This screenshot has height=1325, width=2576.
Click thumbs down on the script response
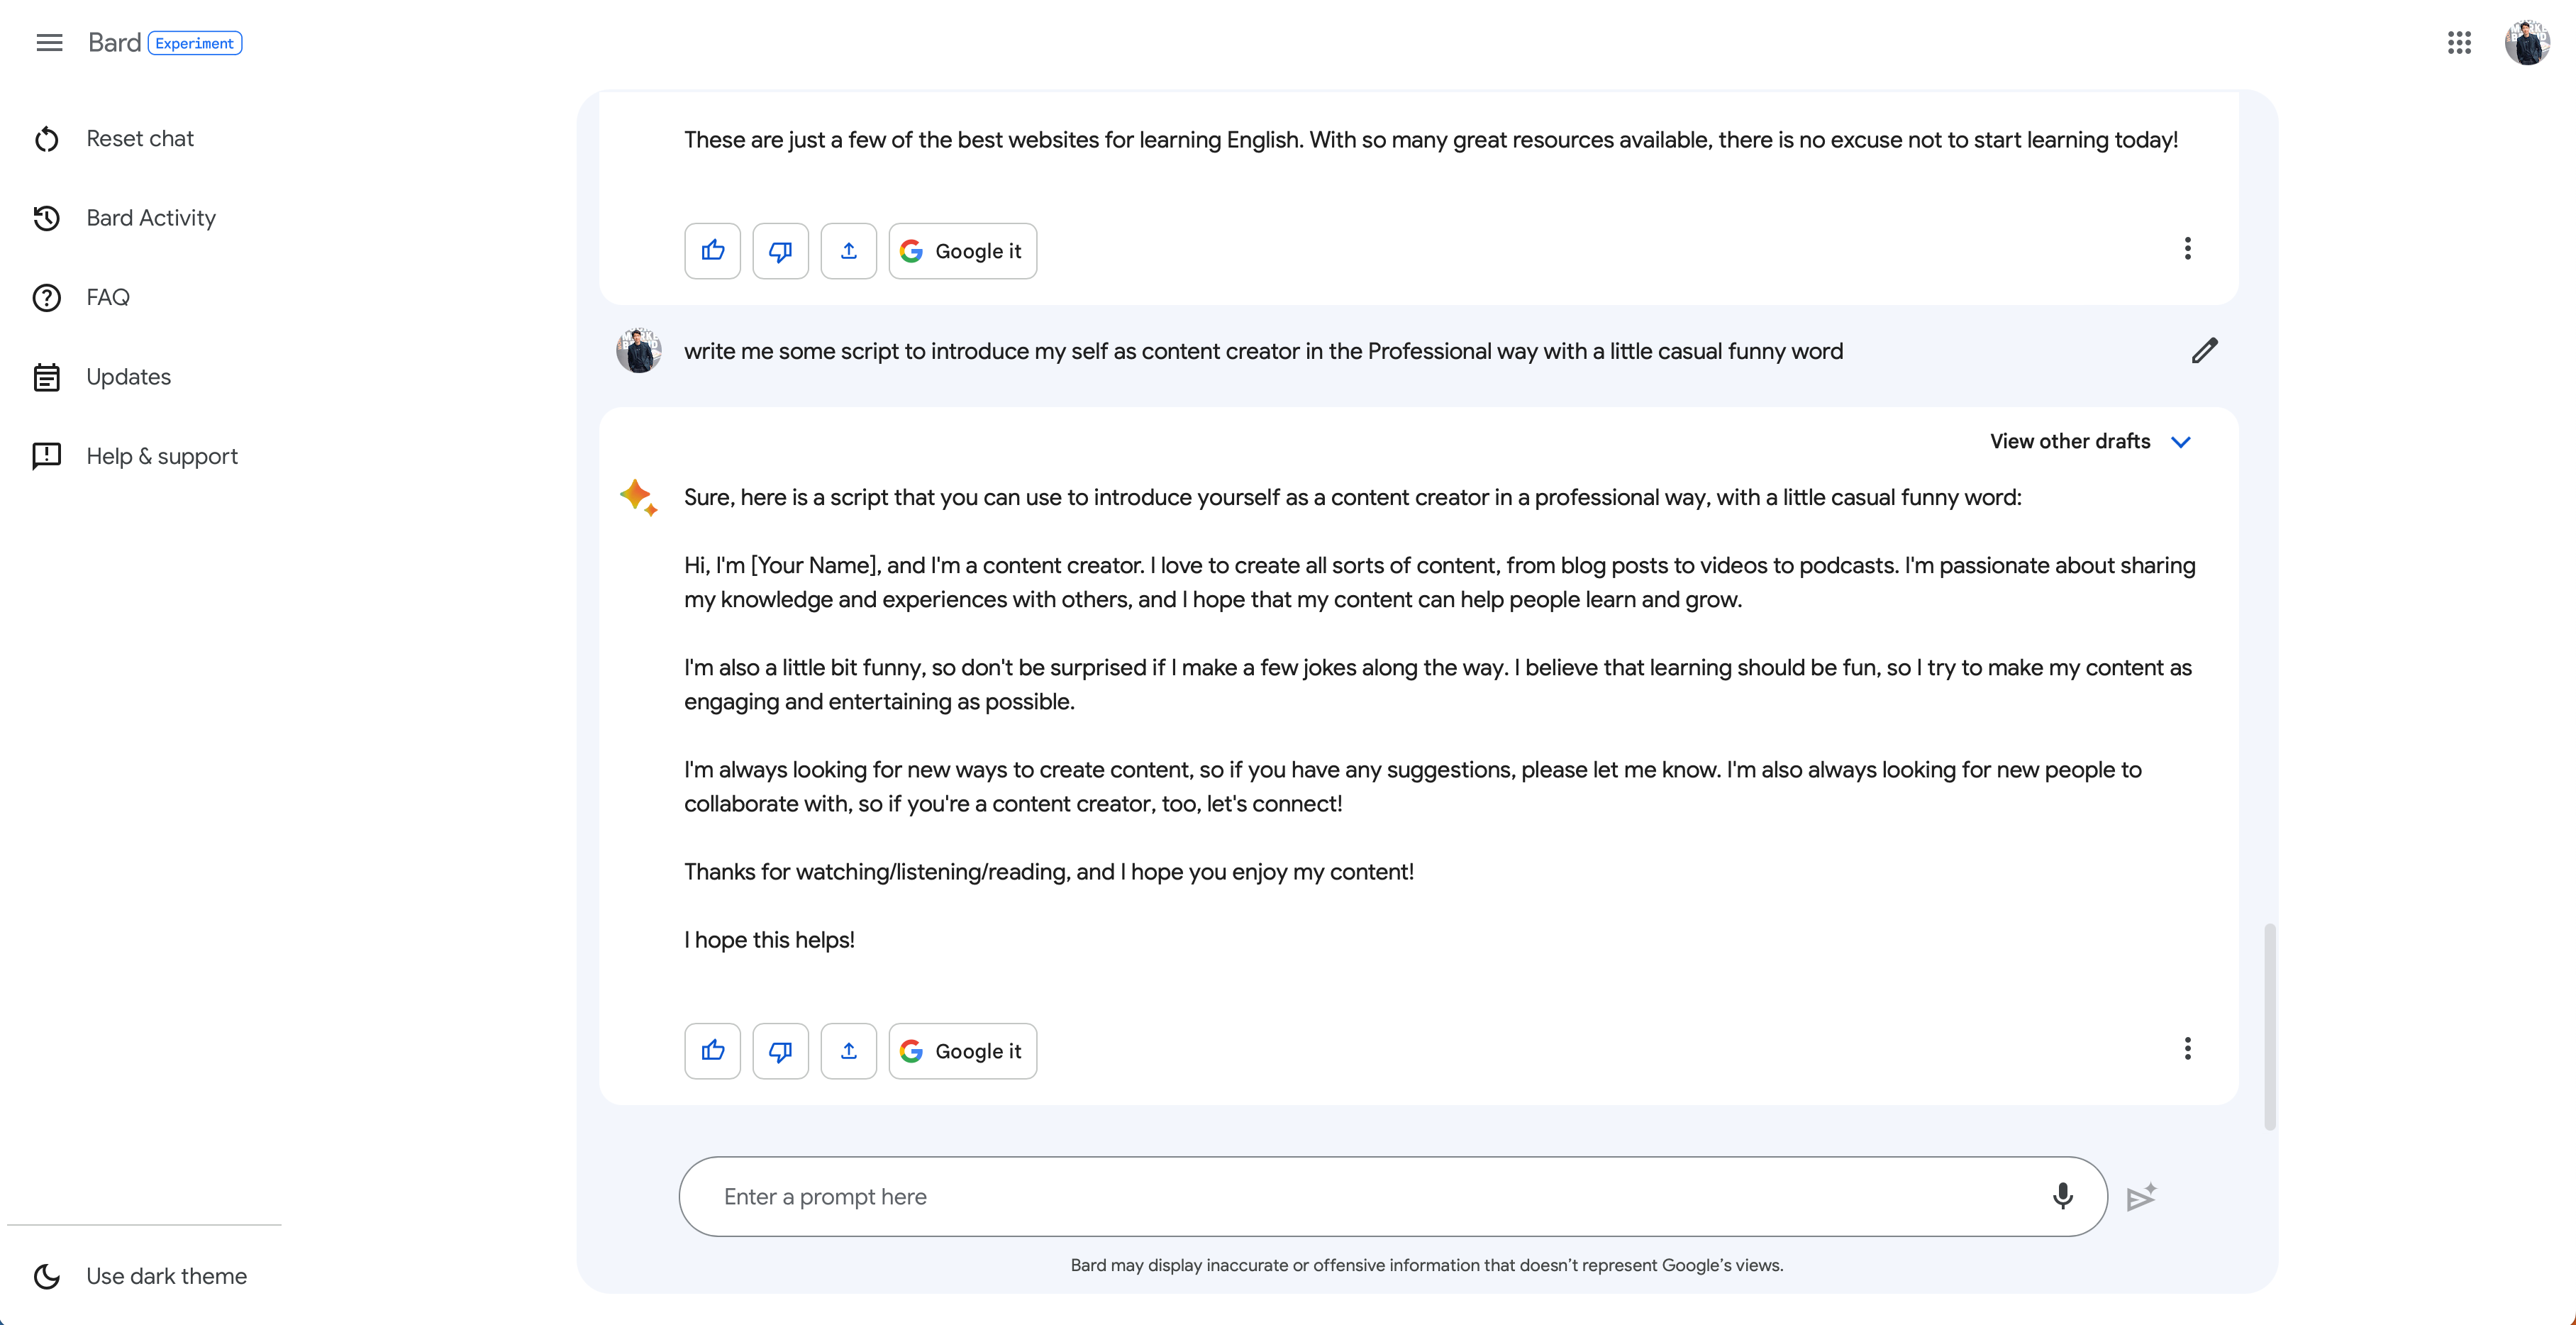(780, 1050)
